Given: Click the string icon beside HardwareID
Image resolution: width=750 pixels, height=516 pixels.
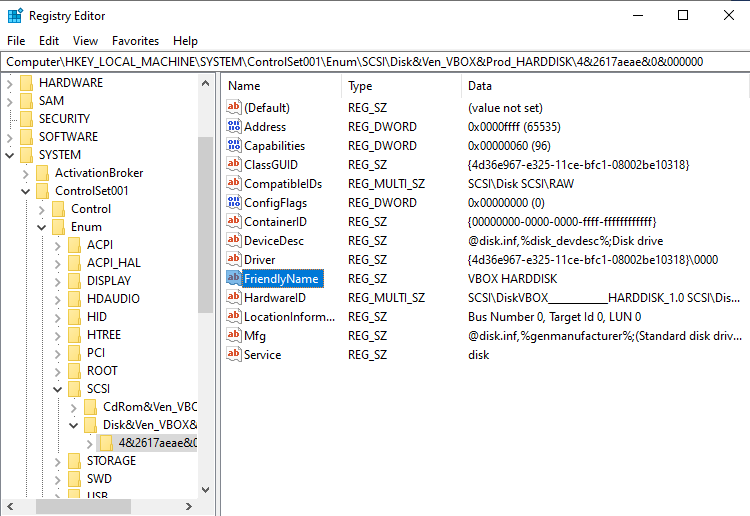Looking at the screenshot, I should [233, 297].
